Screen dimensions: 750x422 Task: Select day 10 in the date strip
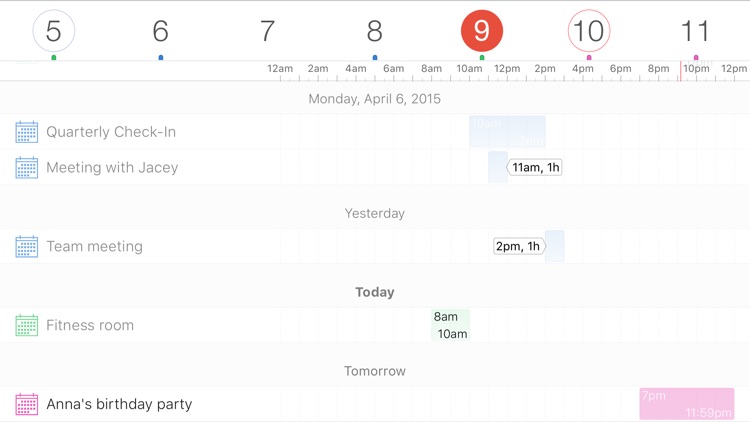point(589,31)
